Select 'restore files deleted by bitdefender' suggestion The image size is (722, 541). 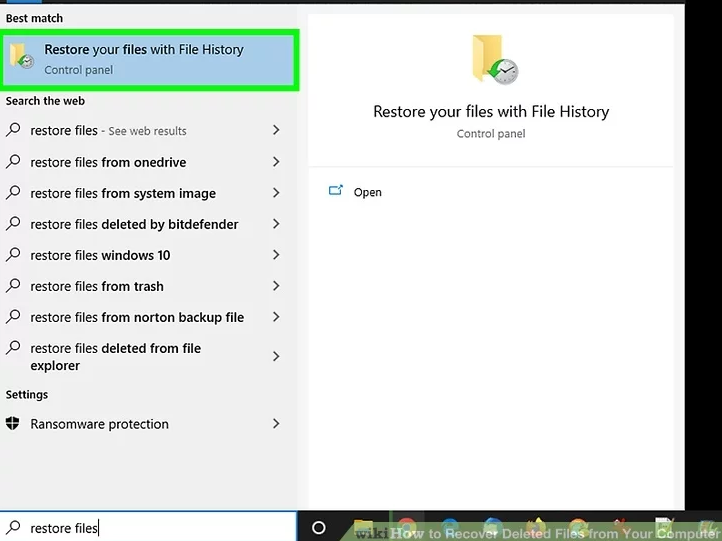(134, 224)
